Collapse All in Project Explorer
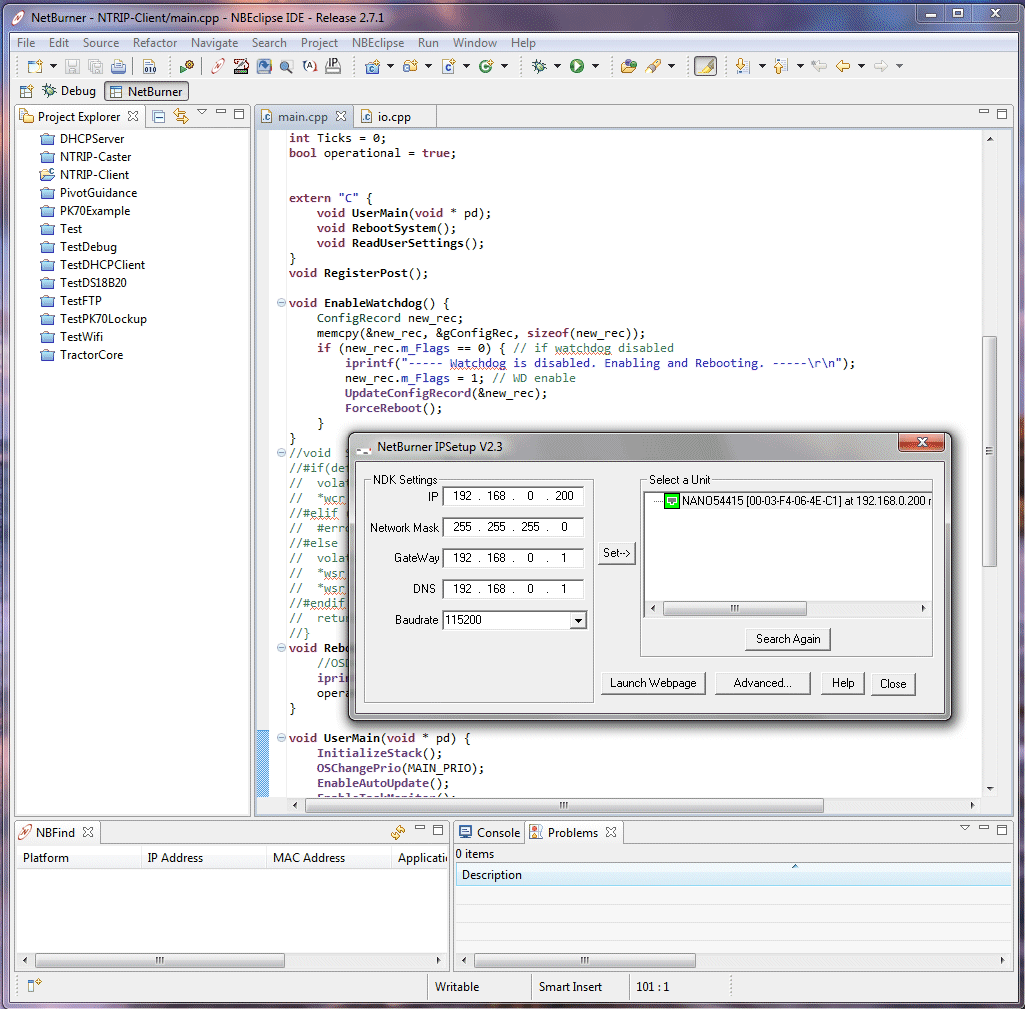This screenshot has height=1009, width=1025. pyautogui.click(x=158, y=116)
